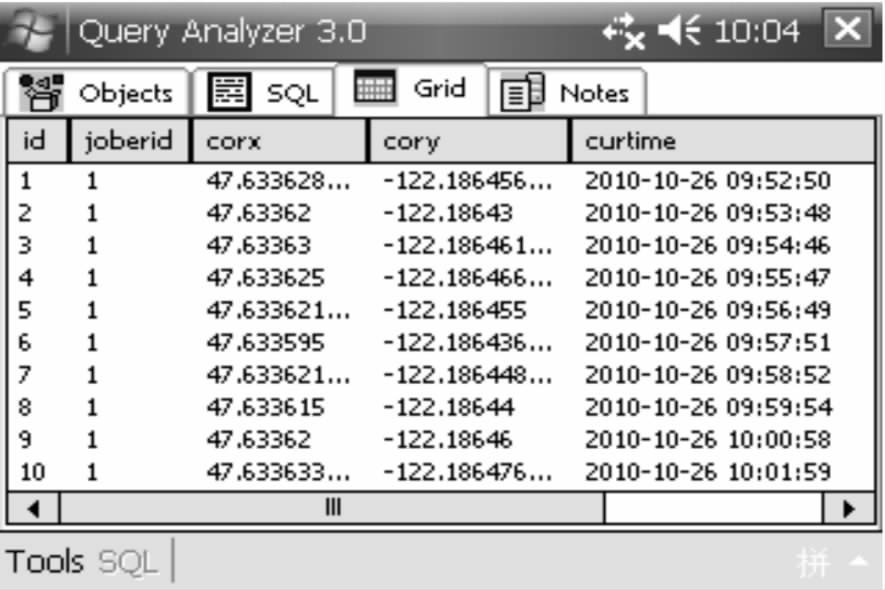Select curtime 2010-10-26 09:57:51

(x=708, y=343)
